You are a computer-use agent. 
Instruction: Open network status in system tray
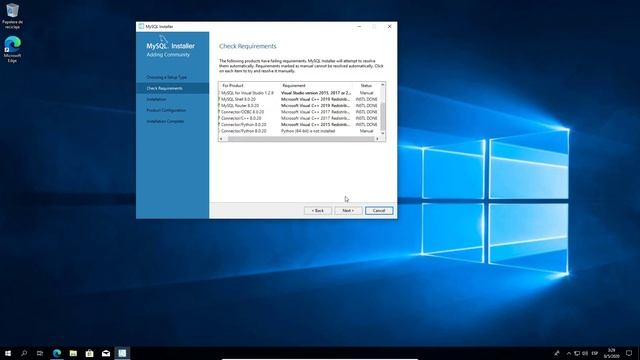pyautogui.click(x=577, y=353)
